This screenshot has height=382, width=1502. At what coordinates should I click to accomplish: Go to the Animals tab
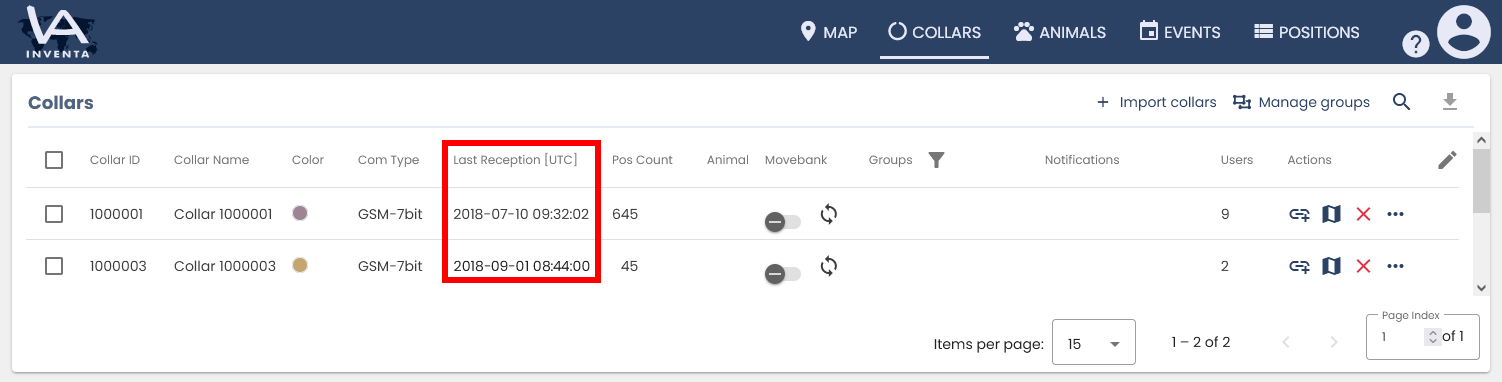click(1060, 32)
